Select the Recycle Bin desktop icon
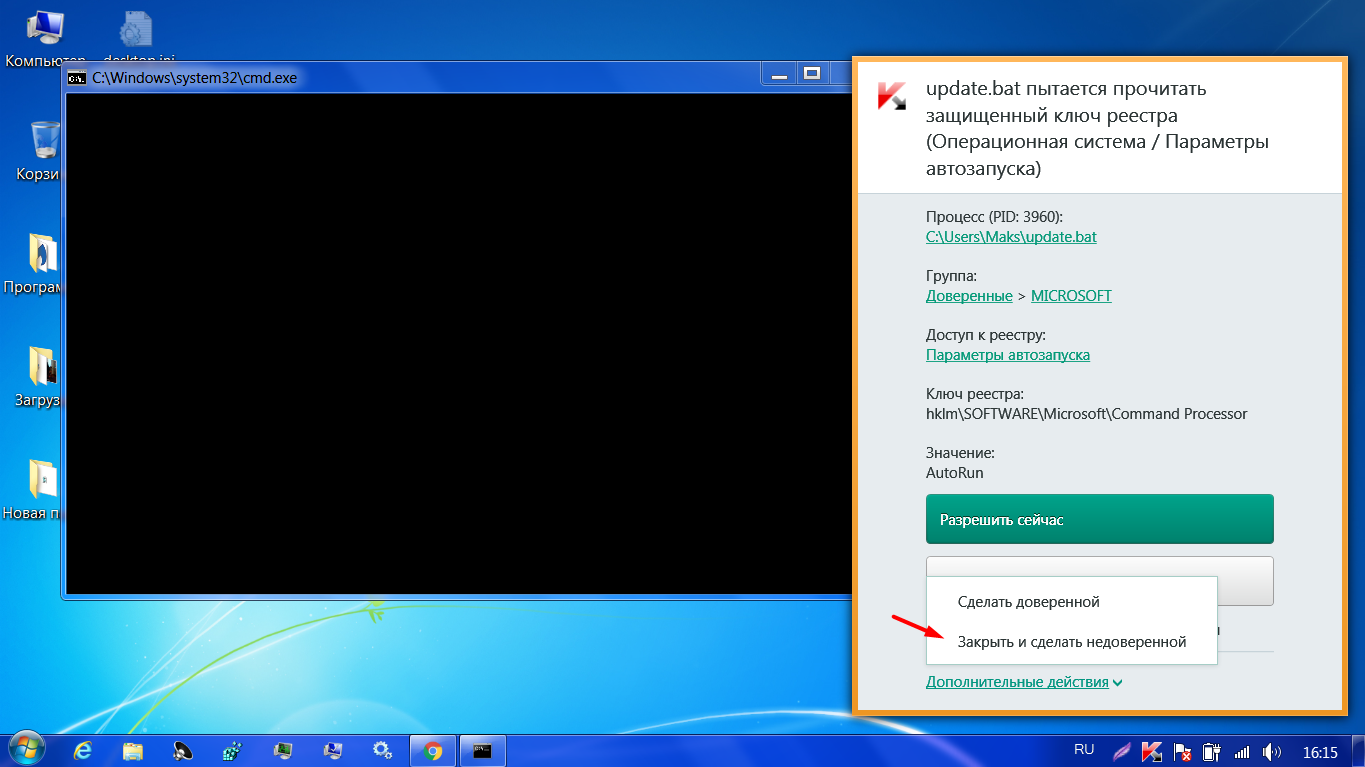The width and height of the screenshot is (1365, 767). [44, 152]
